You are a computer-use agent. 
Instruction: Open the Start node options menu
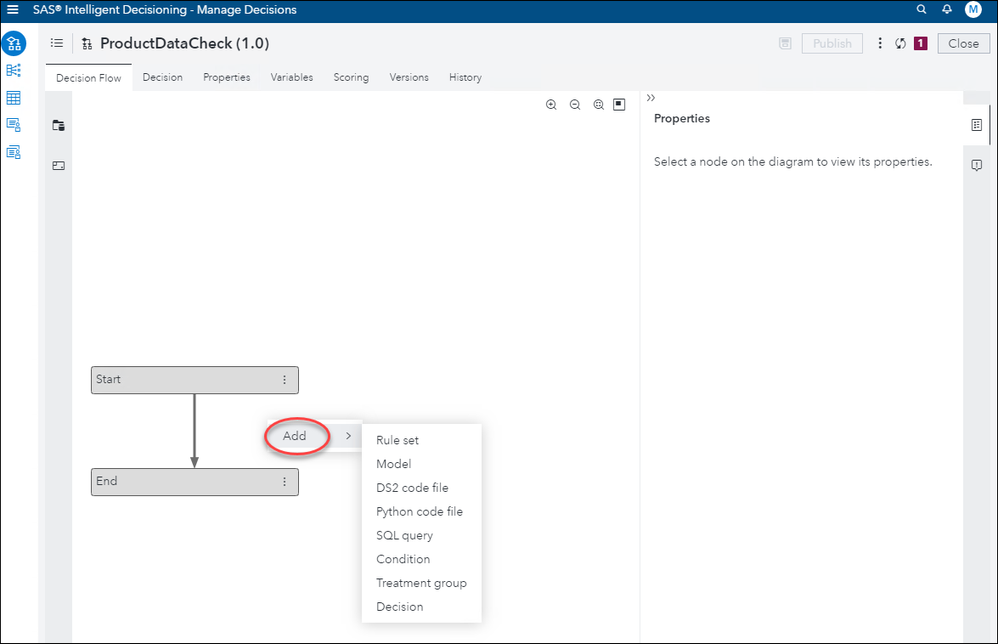pyautogui.click(x=285, y=380)
